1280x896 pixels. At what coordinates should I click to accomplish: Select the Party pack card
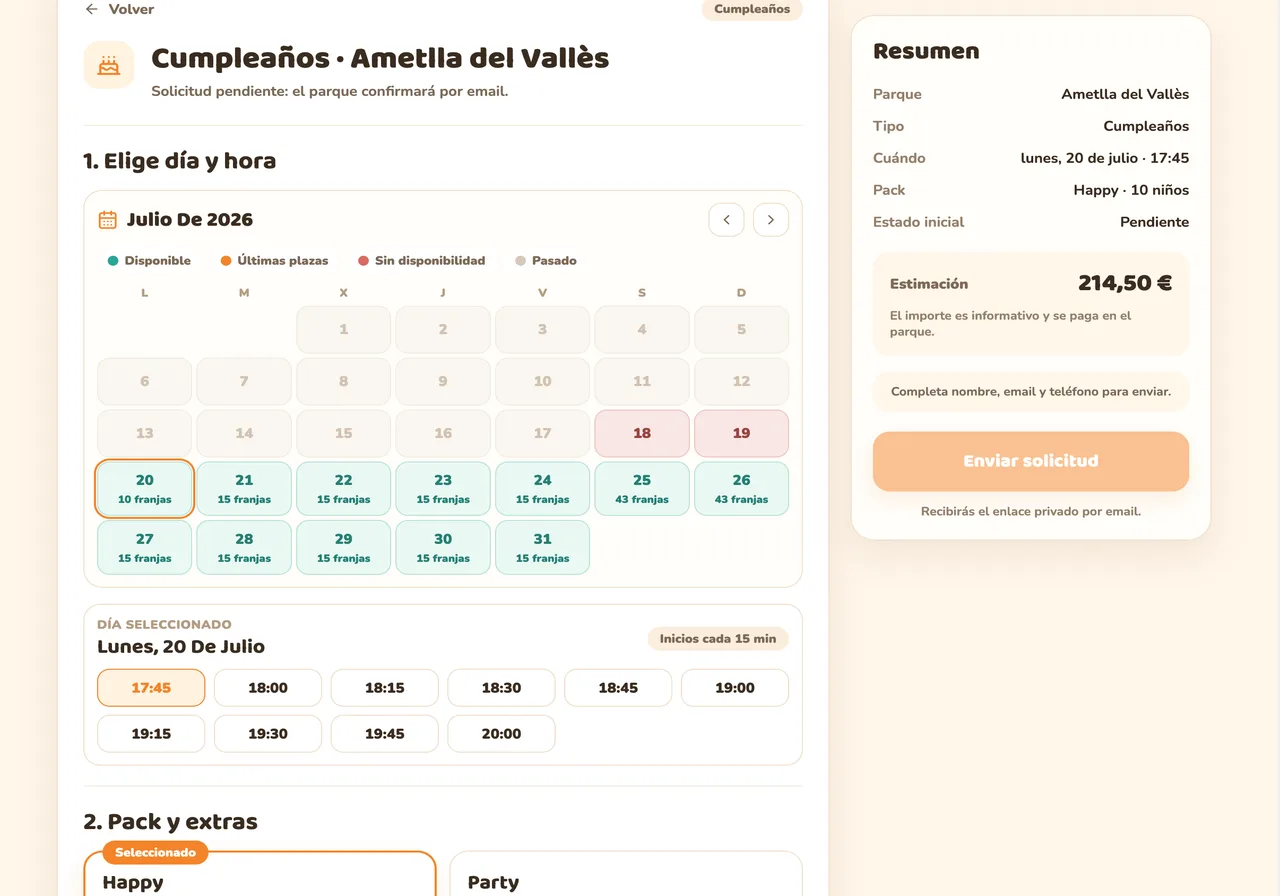pyautogui.click(x=626, y=874)
